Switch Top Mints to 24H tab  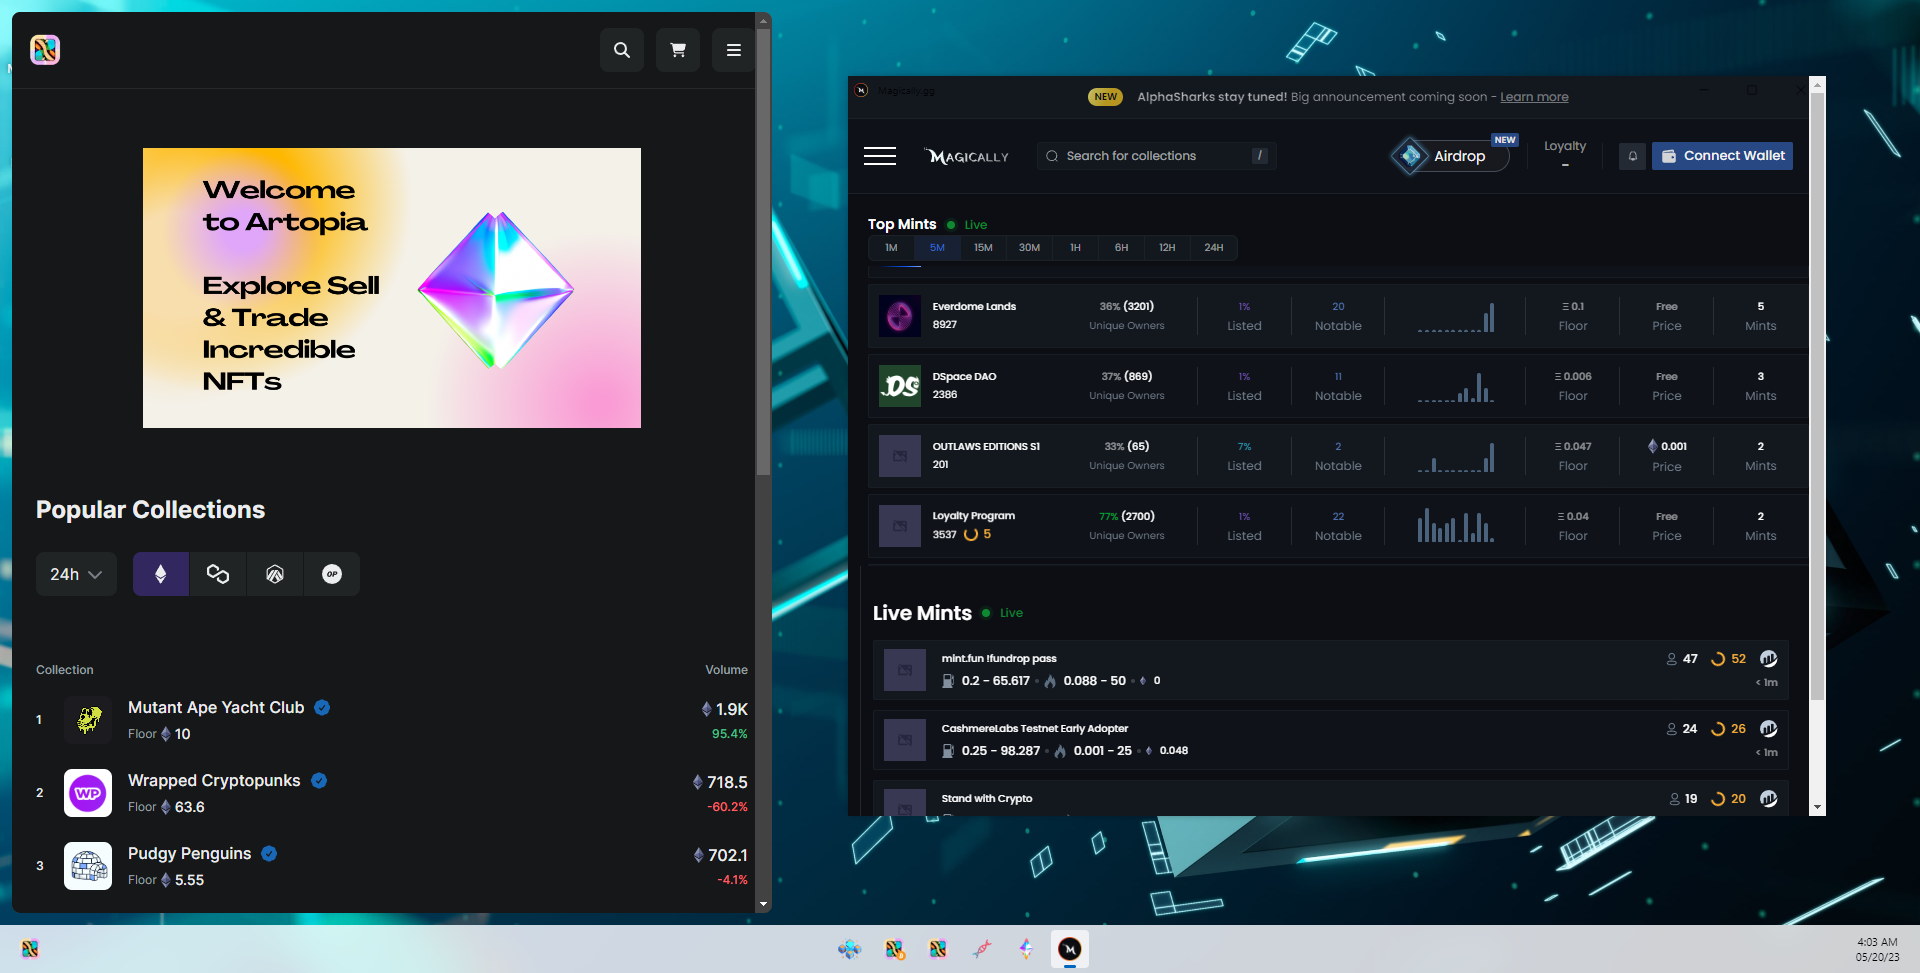click(1213, 248)
